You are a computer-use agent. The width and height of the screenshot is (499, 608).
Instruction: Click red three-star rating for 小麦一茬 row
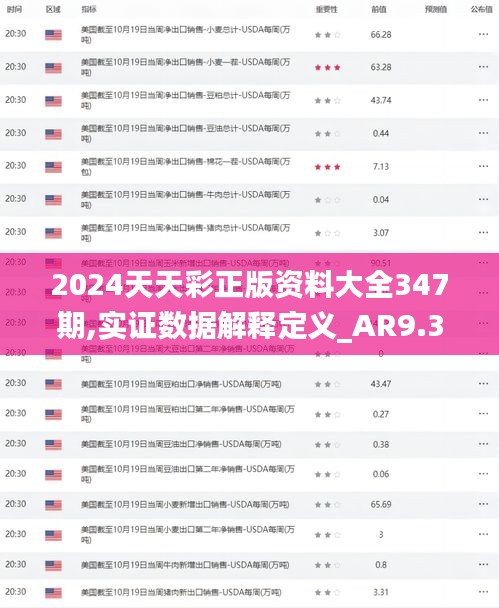(x=328, y=67)
